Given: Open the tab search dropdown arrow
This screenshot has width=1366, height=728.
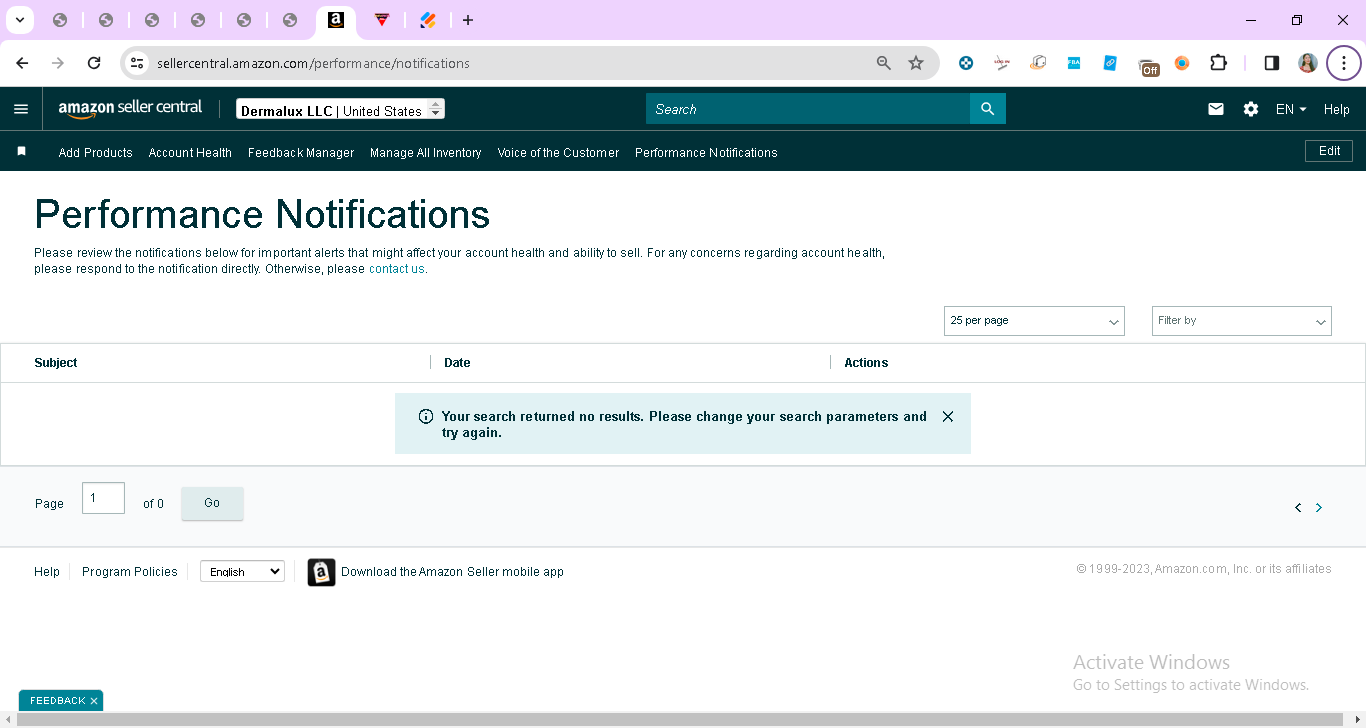Looking at the screenshot, I should coord(19,20).
